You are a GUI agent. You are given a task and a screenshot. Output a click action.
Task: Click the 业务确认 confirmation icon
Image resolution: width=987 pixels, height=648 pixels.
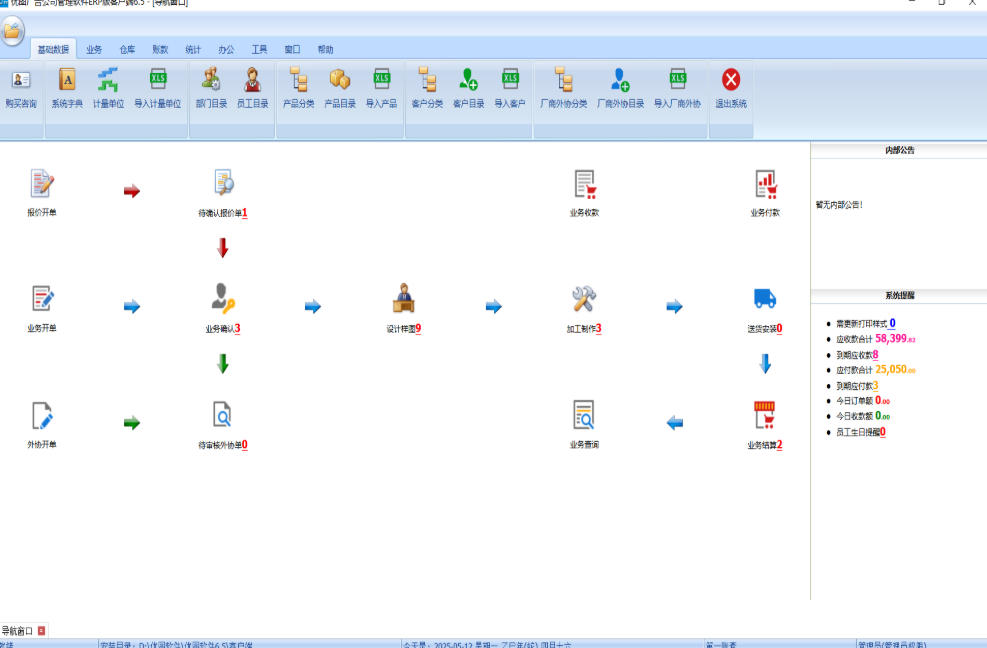(x=223, y=298)
